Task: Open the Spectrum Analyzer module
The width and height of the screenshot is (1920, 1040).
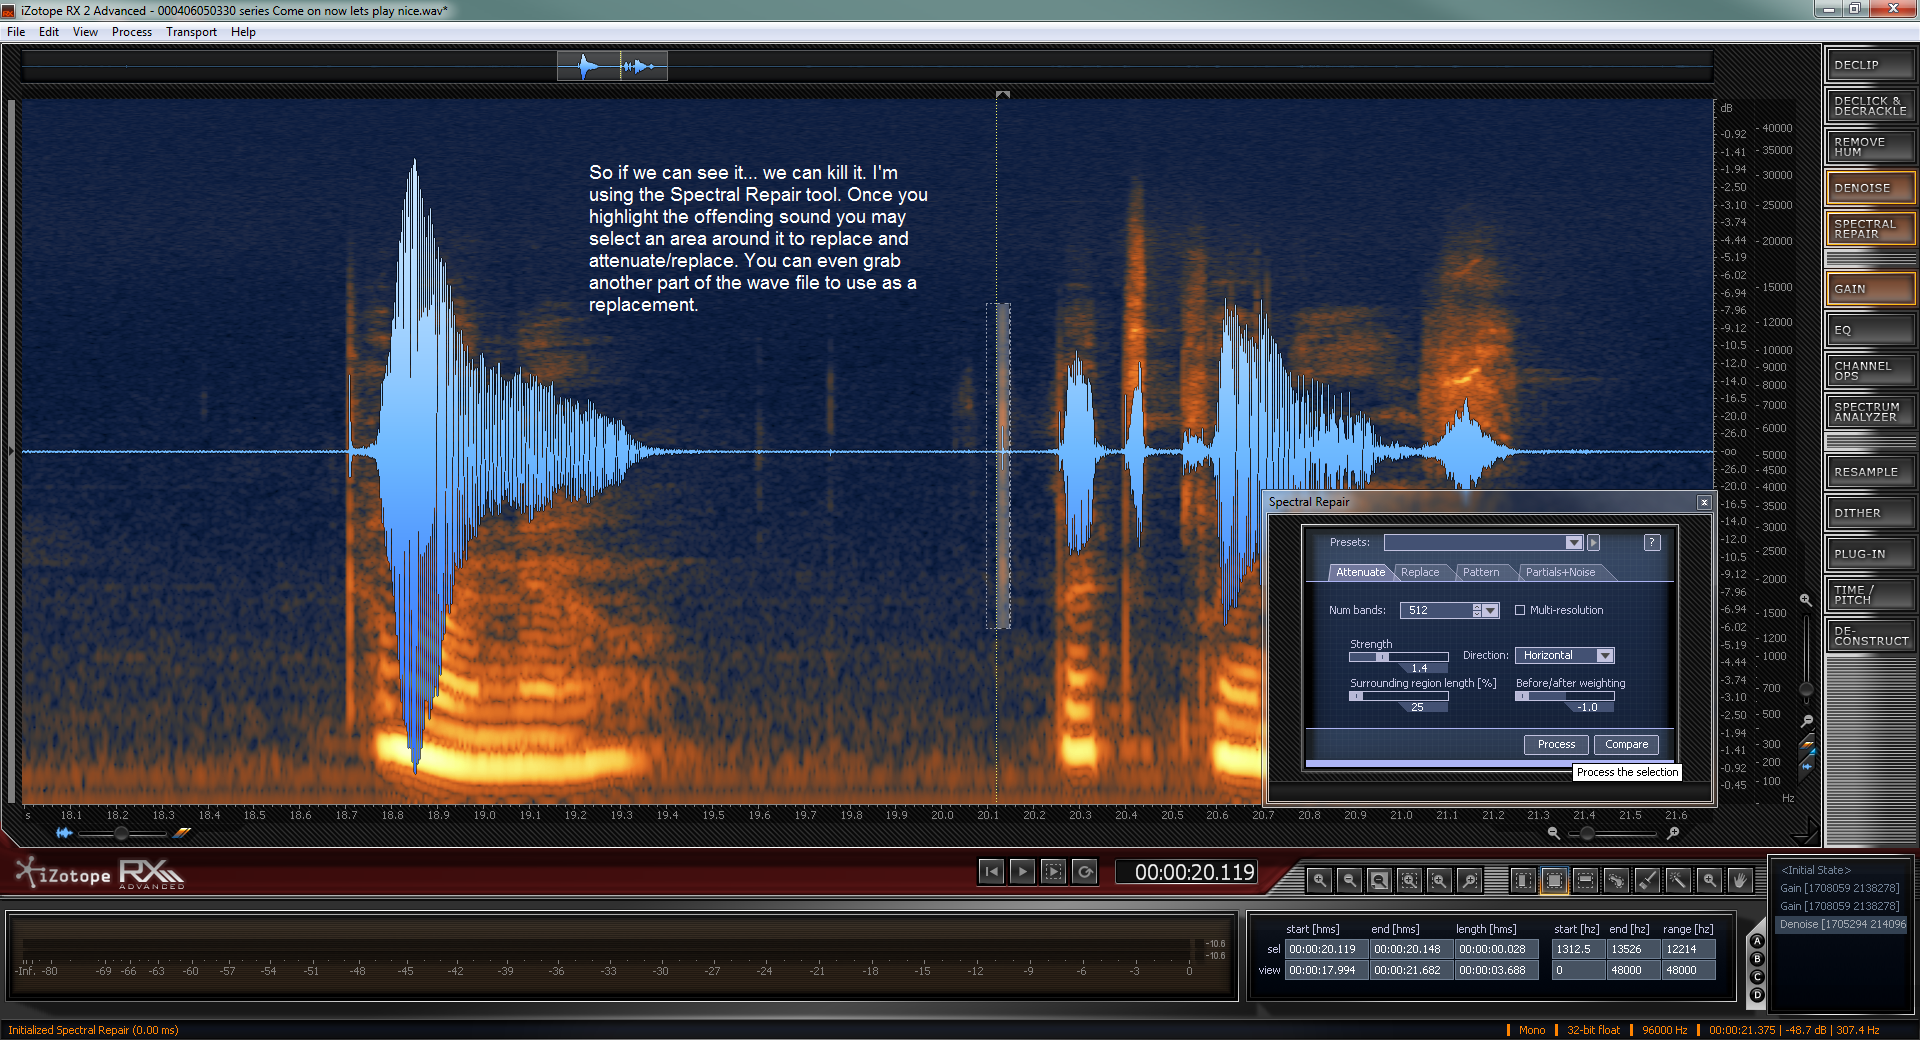Action: (x=1869, y=412)
